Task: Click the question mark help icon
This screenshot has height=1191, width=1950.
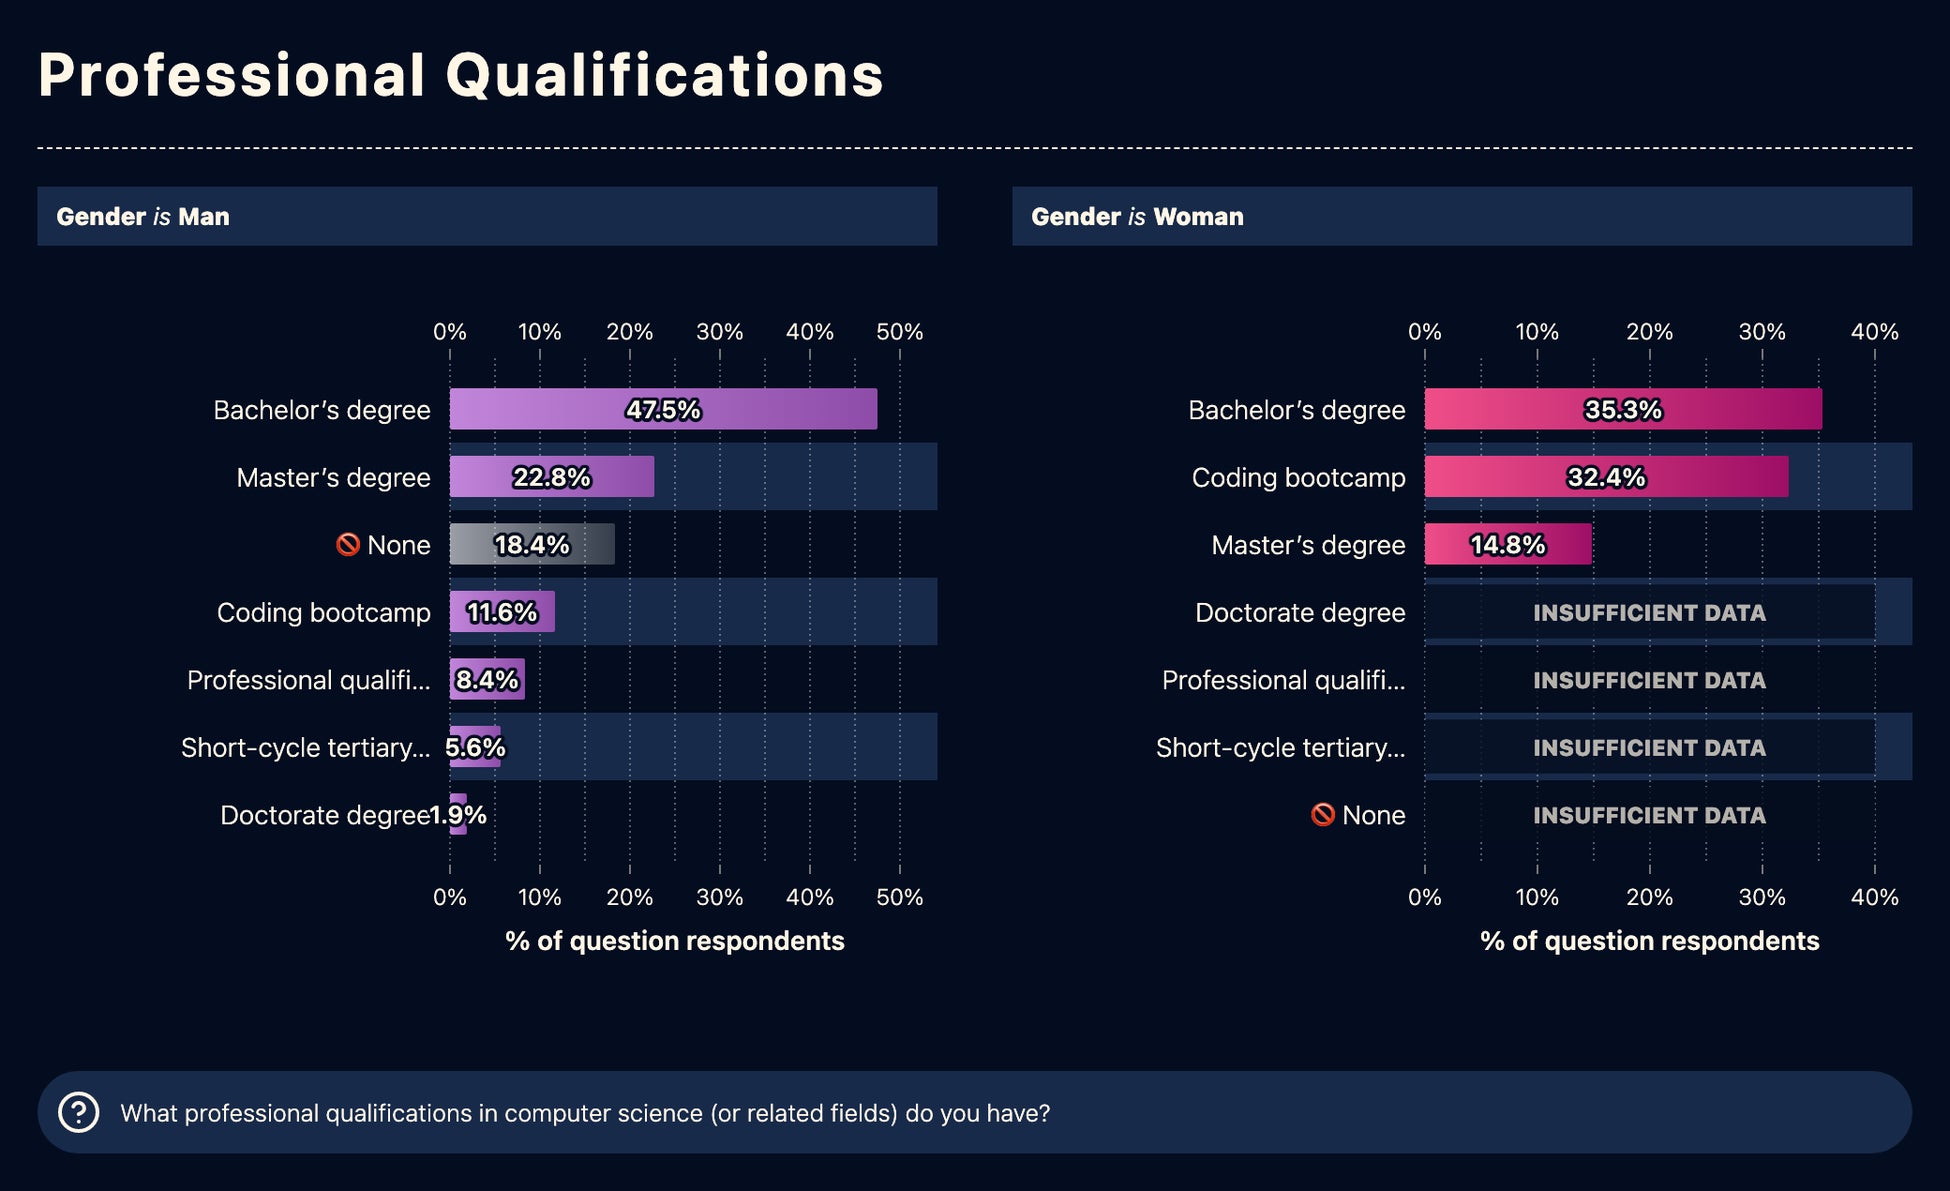Action: 78,1112
